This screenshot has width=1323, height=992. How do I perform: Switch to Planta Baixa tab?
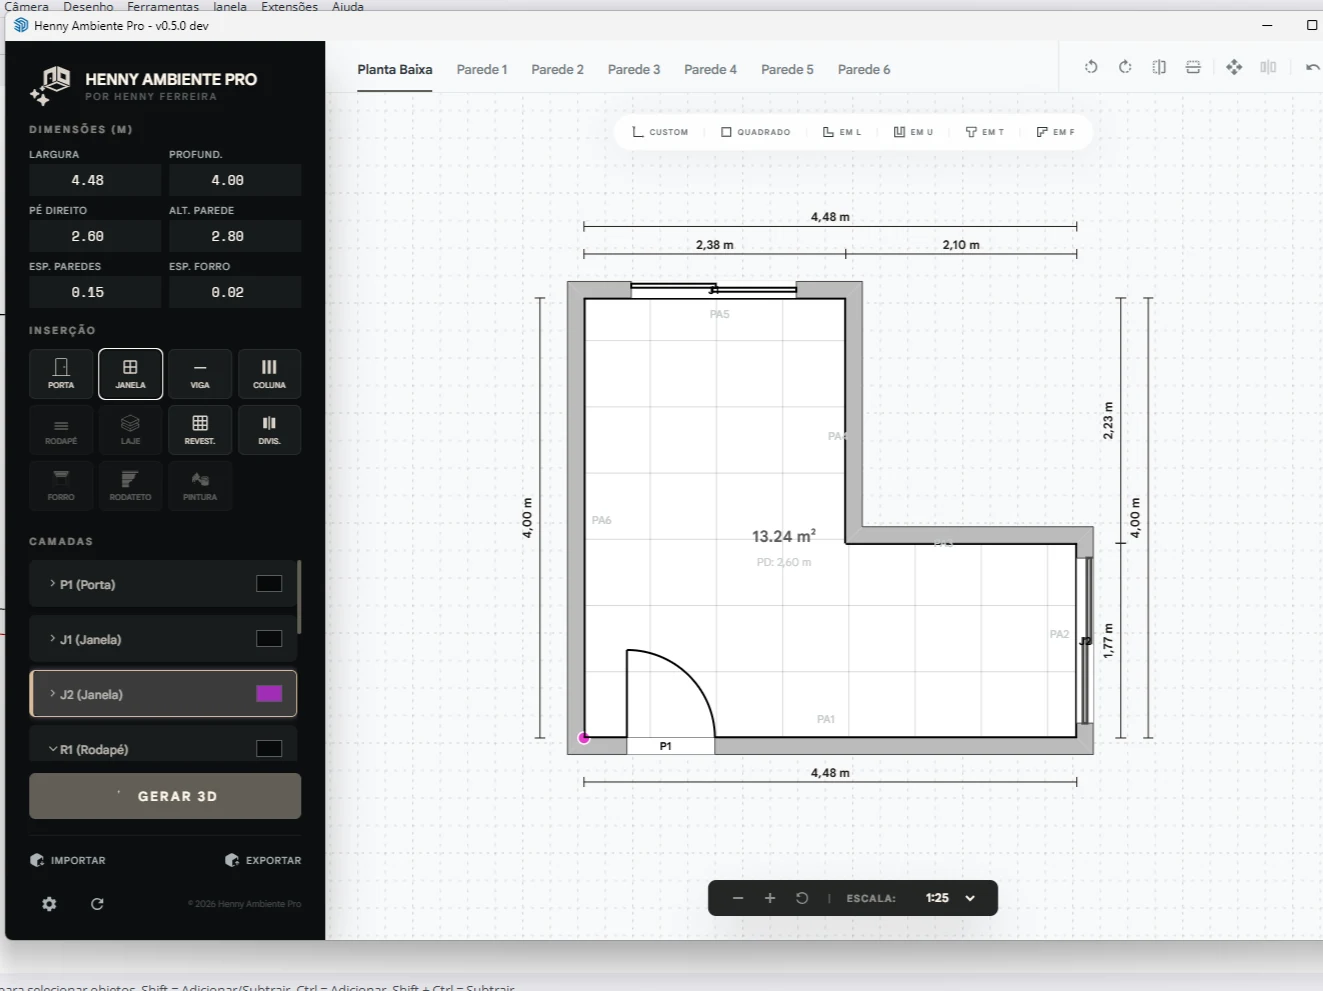(395, 70)
